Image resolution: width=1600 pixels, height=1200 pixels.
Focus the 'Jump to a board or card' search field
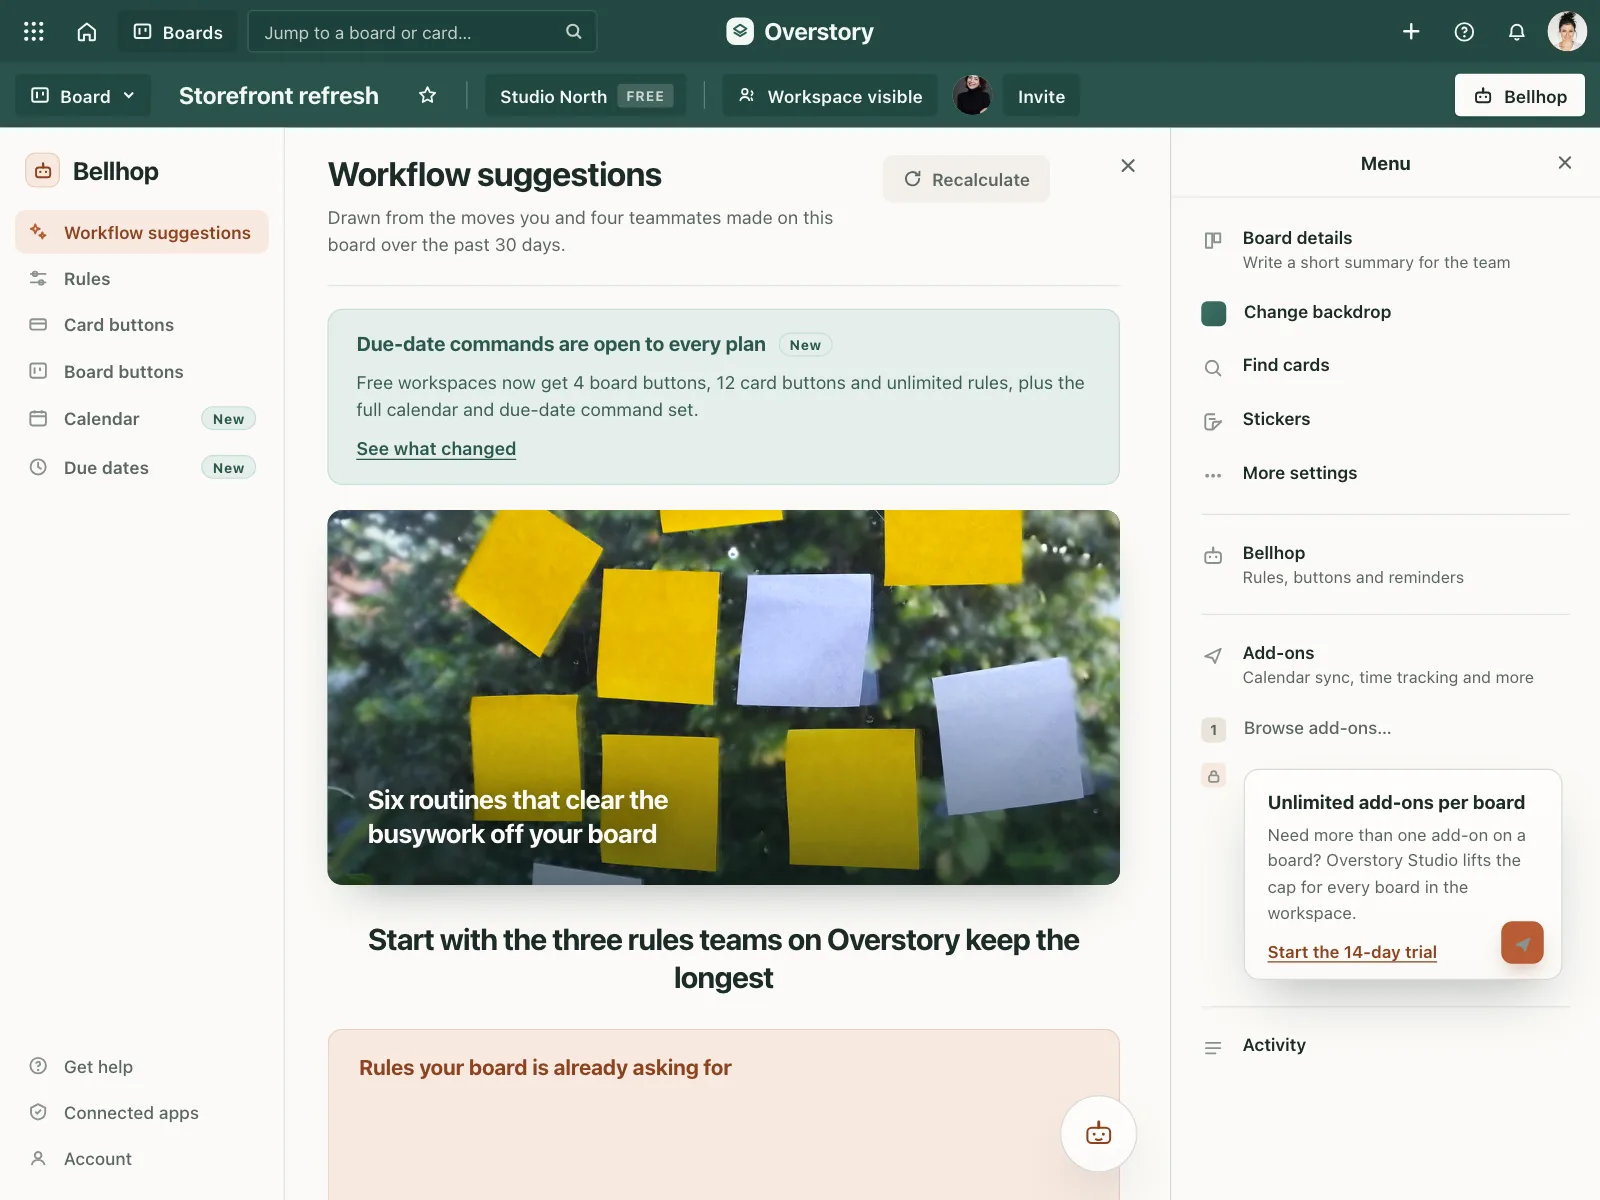421,32
